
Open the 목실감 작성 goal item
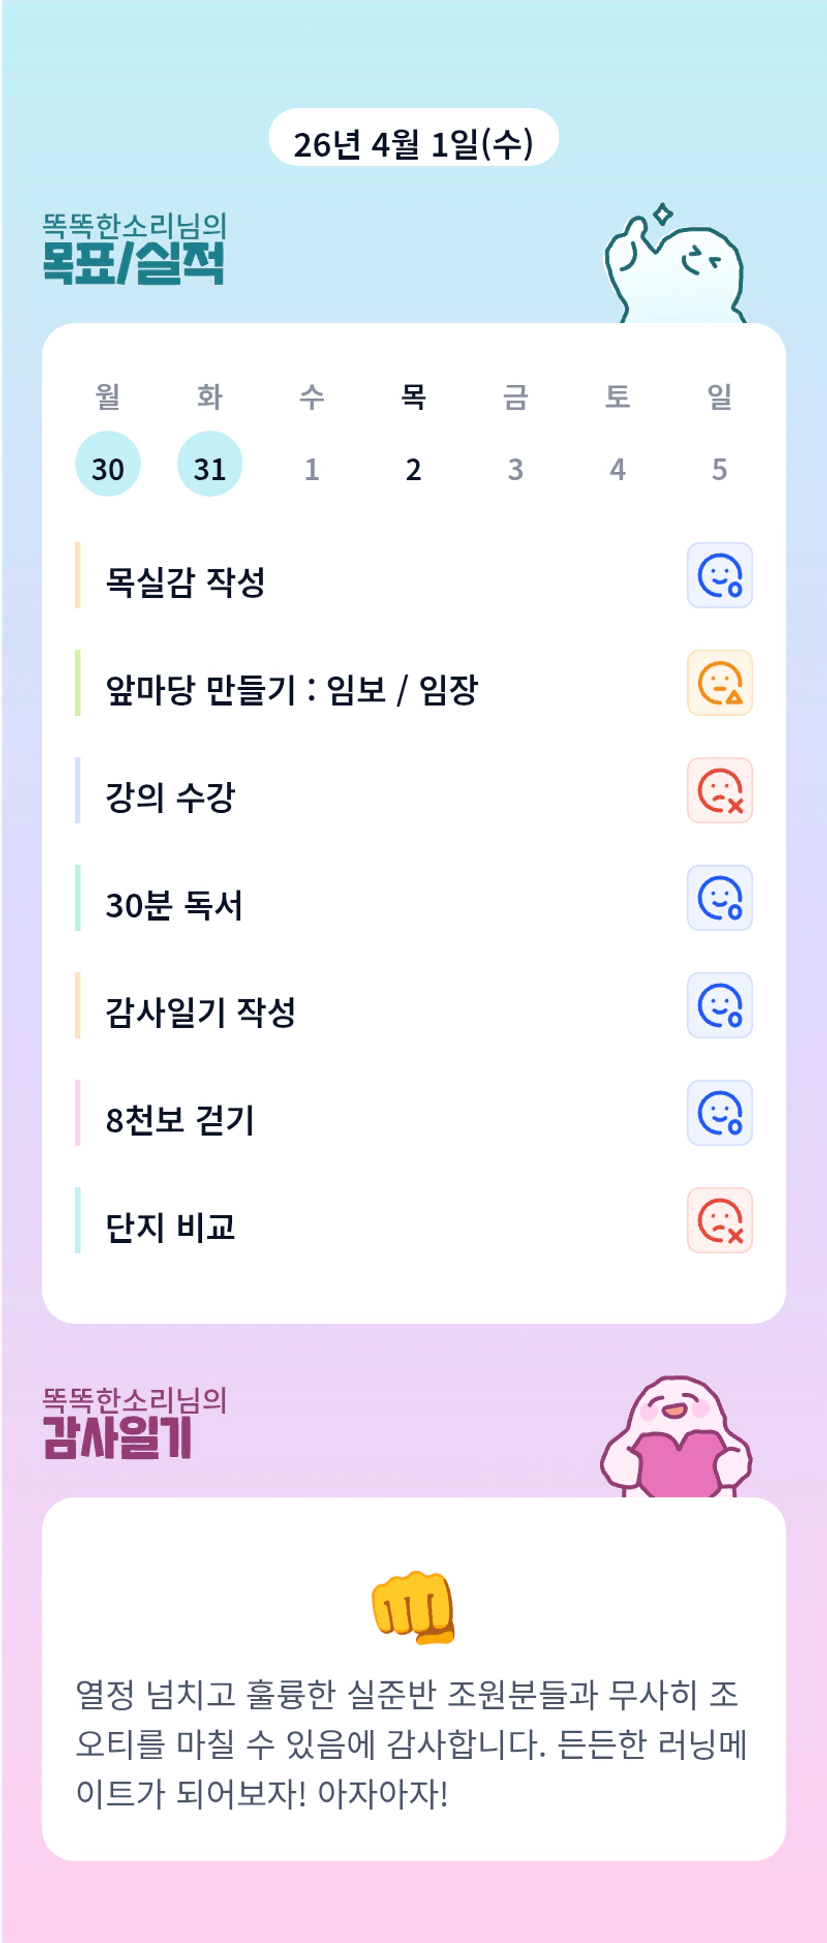point(186,582)
